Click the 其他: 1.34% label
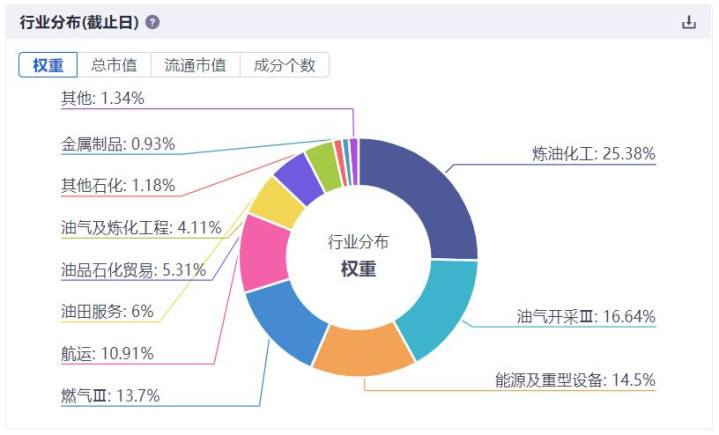Screen dimensions: 719x435 tap(103, 98)
